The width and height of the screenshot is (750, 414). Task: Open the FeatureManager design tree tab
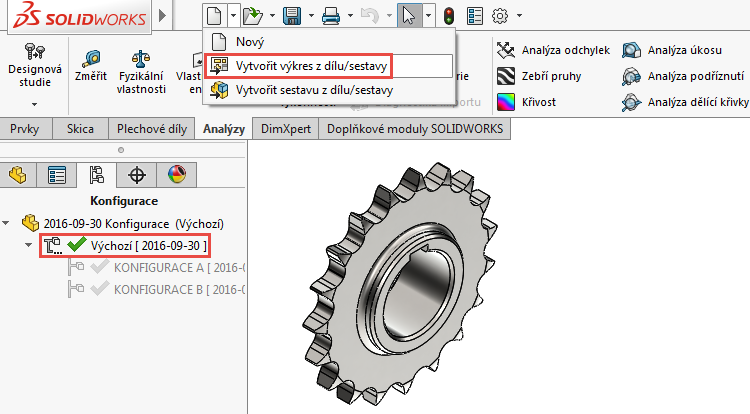[x=18, y=175]
